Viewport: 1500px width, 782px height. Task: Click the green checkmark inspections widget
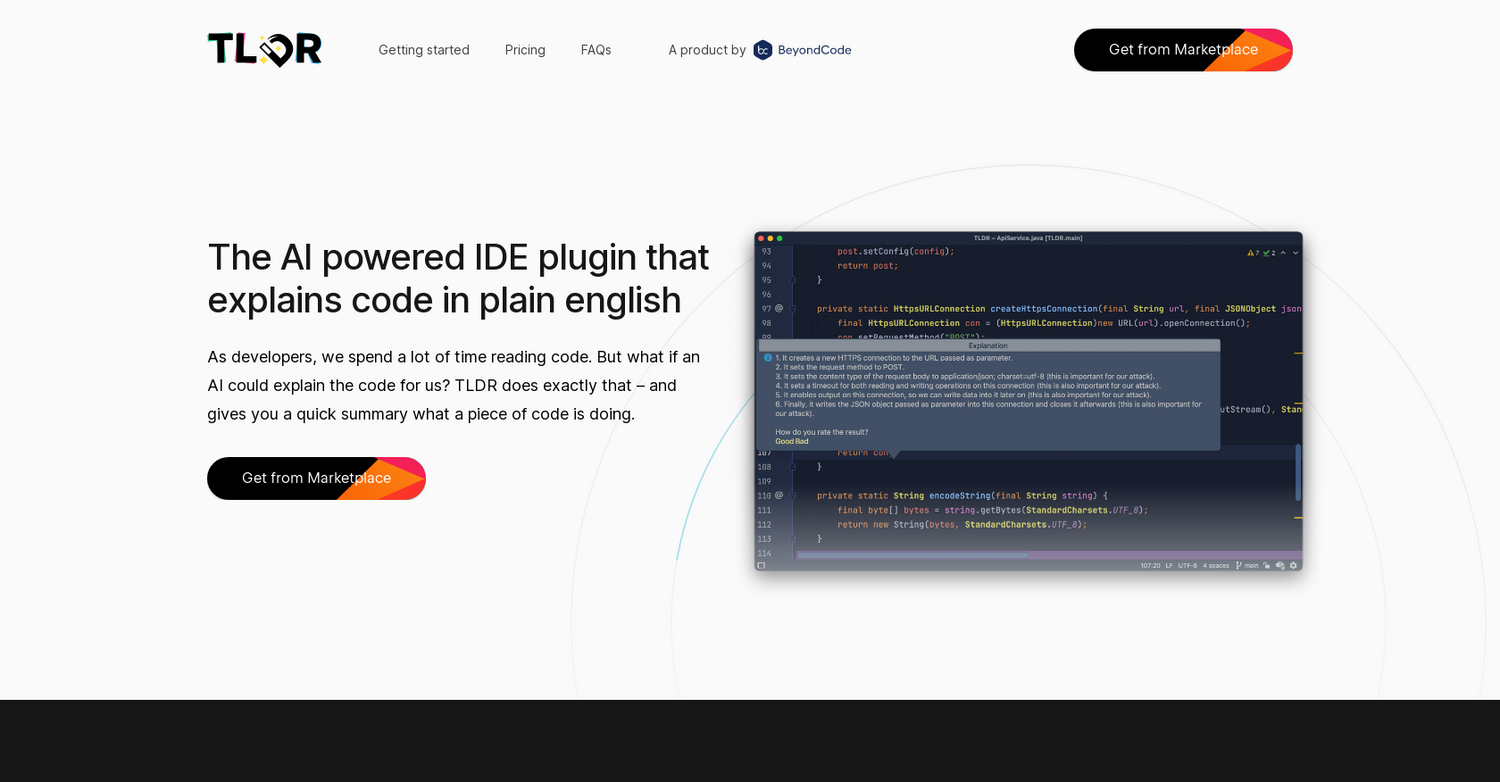pyautogui.click(x=1266, y=253)
